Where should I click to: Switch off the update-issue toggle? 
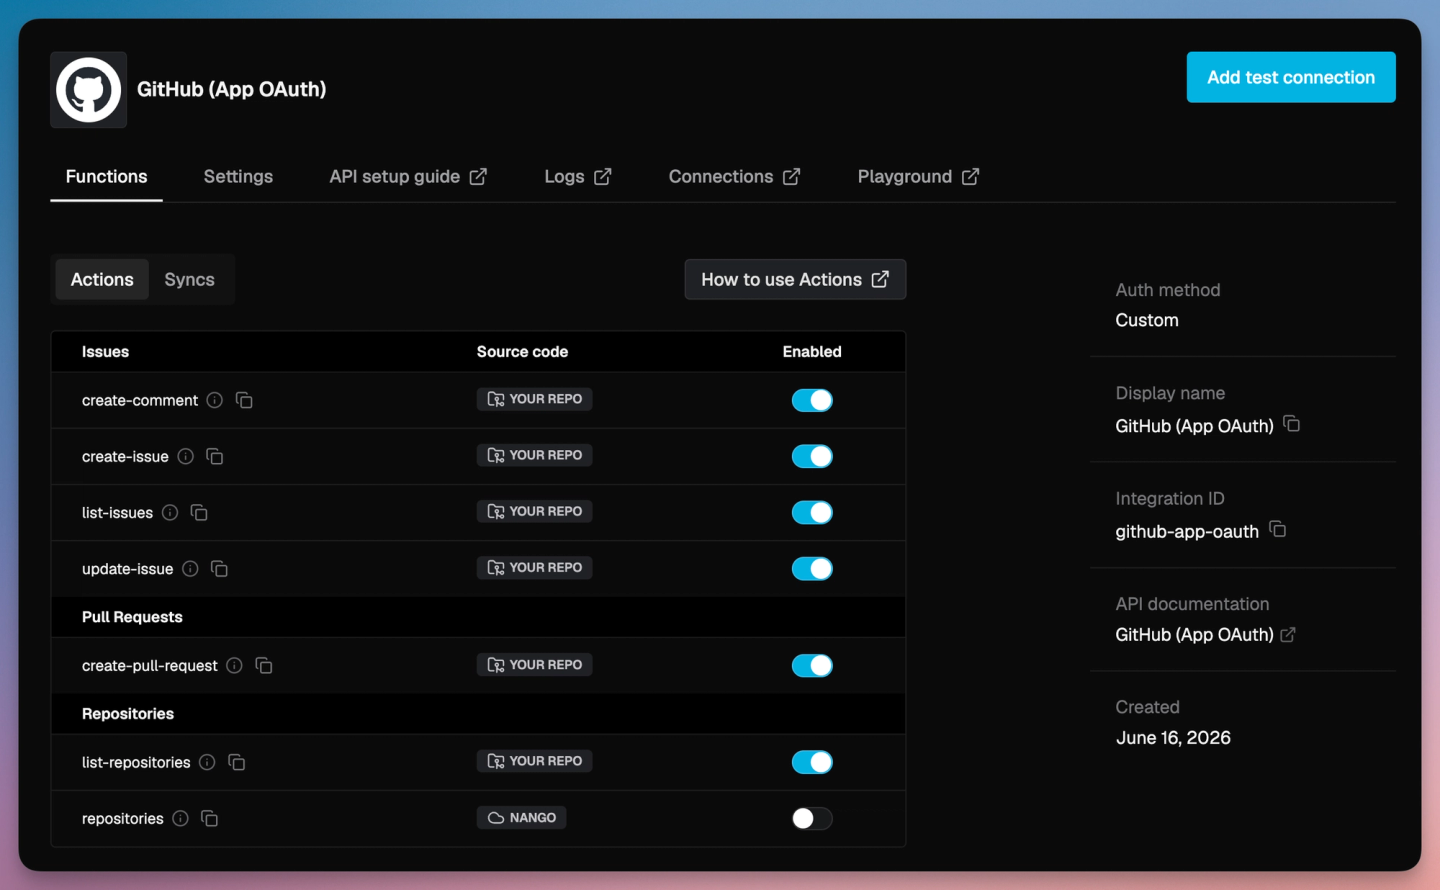(x=812, y=569)
